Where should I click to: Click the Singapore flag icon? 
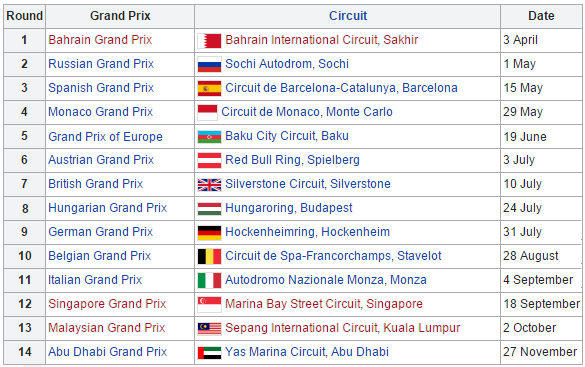[x=209, y=304]
